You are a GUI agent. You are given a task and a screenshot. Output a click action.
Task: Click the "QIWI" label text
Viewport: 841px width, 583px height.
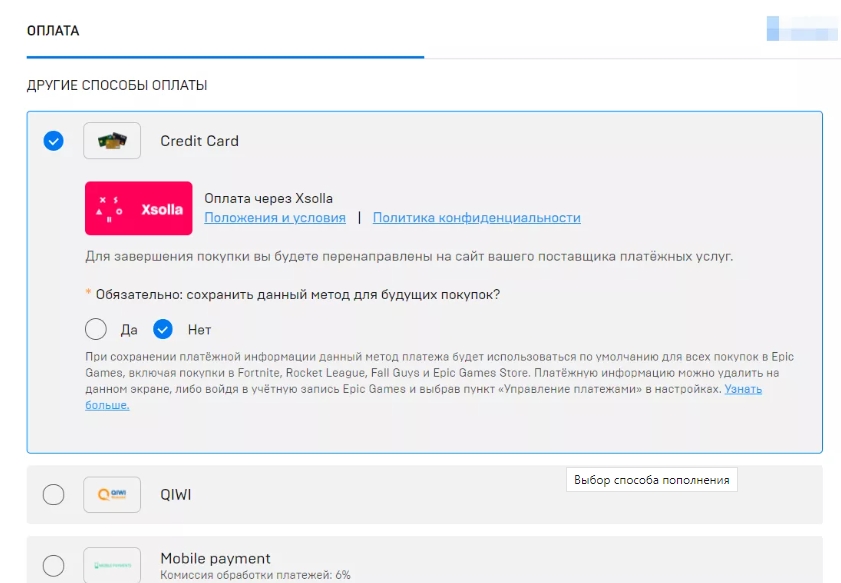177,494
